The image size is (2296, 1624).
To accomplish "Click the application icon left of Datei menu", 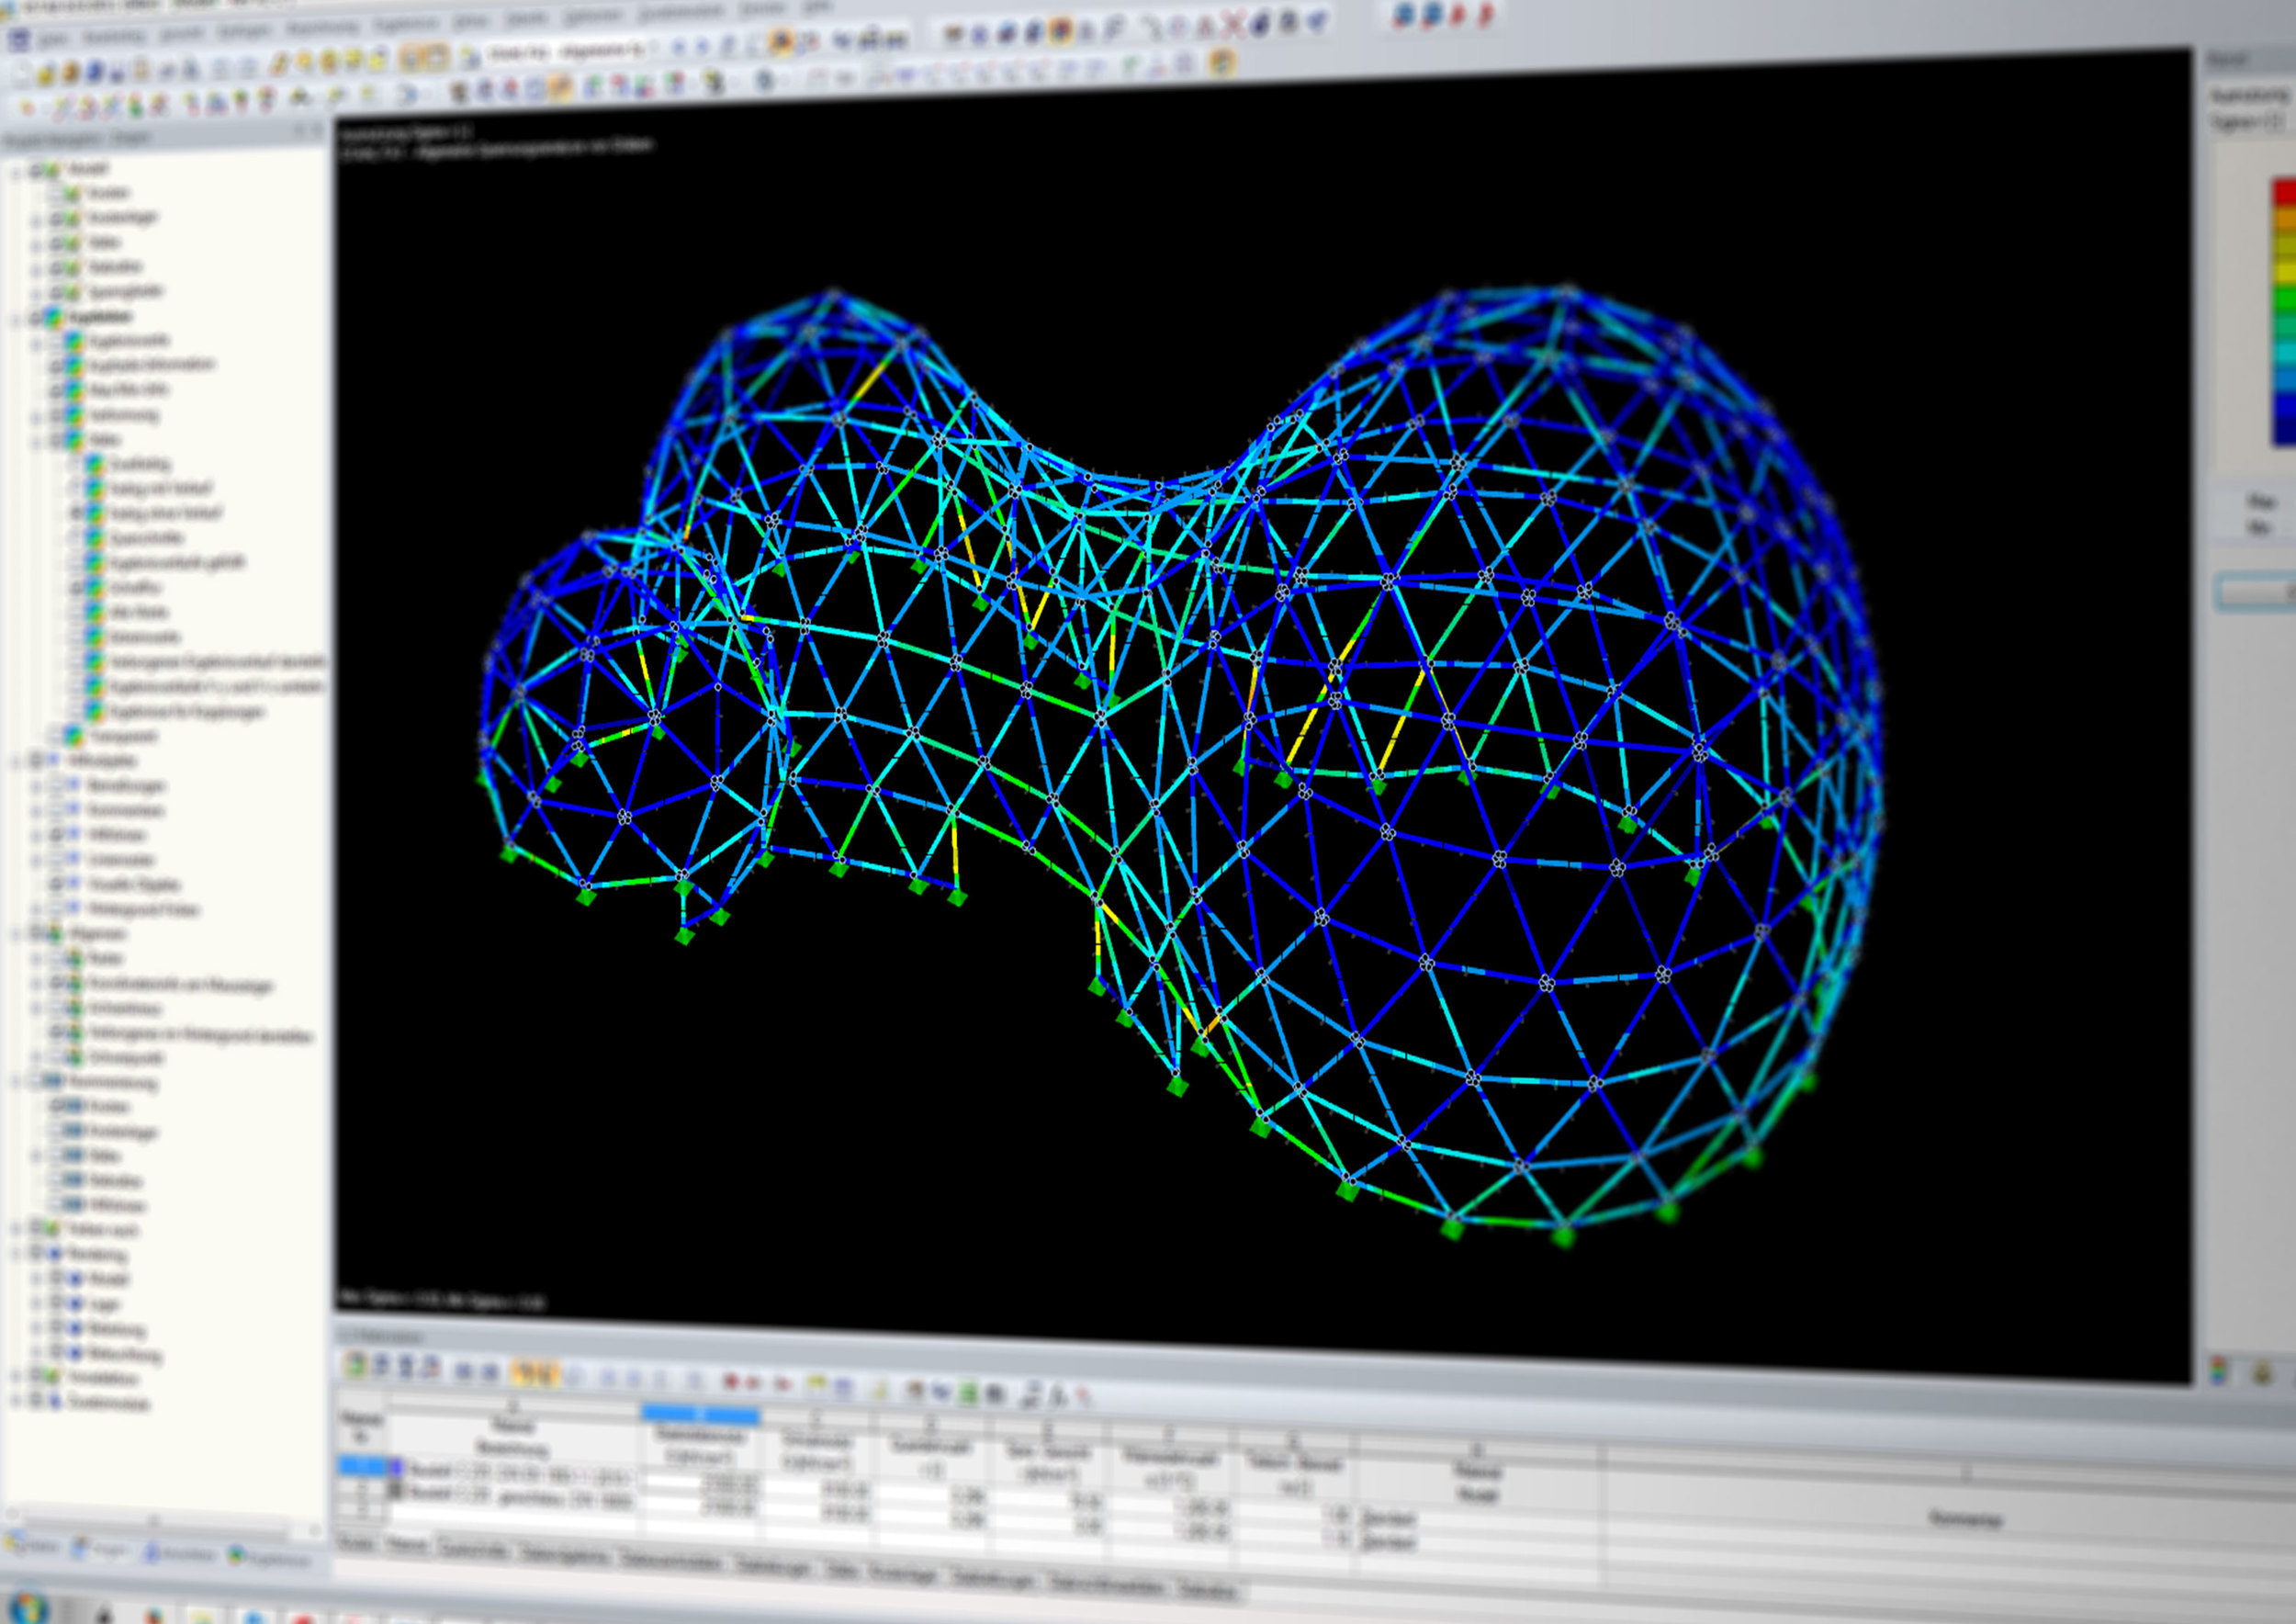I will 18,40.
